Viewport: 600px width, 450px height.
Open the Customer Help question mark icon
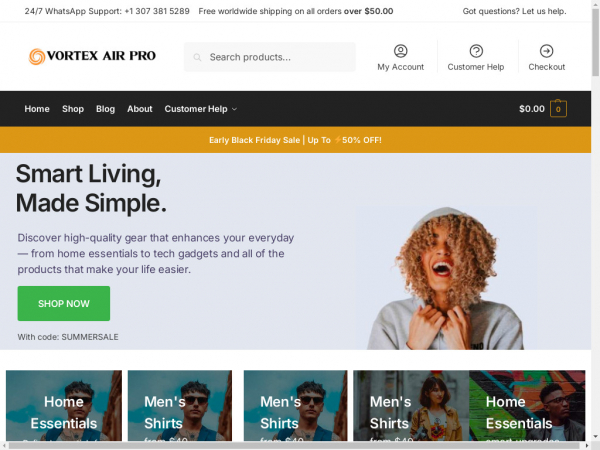476,51
